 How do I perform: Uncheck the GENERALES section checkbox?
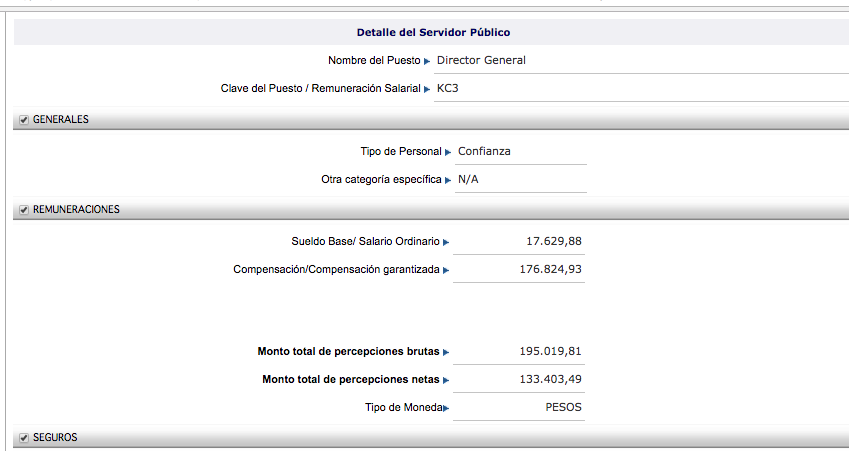point(24,120)
